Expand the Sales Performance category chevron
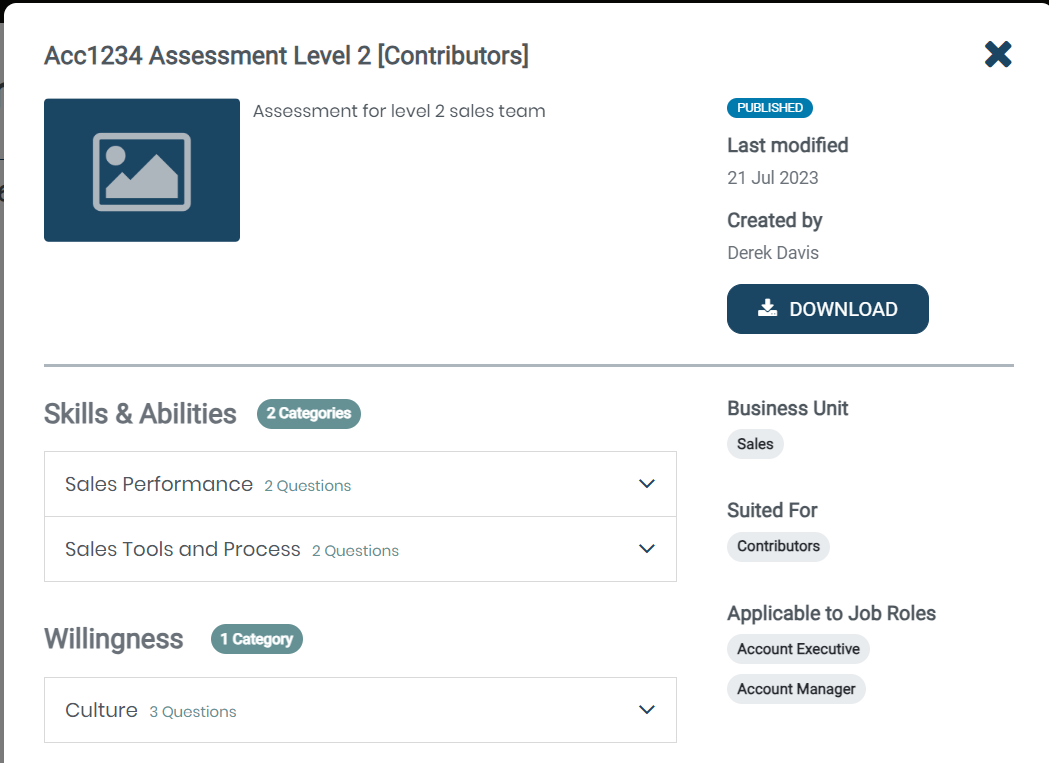Image resolution: width=1049 pixels, height=763 pixels. coord(646,484)
